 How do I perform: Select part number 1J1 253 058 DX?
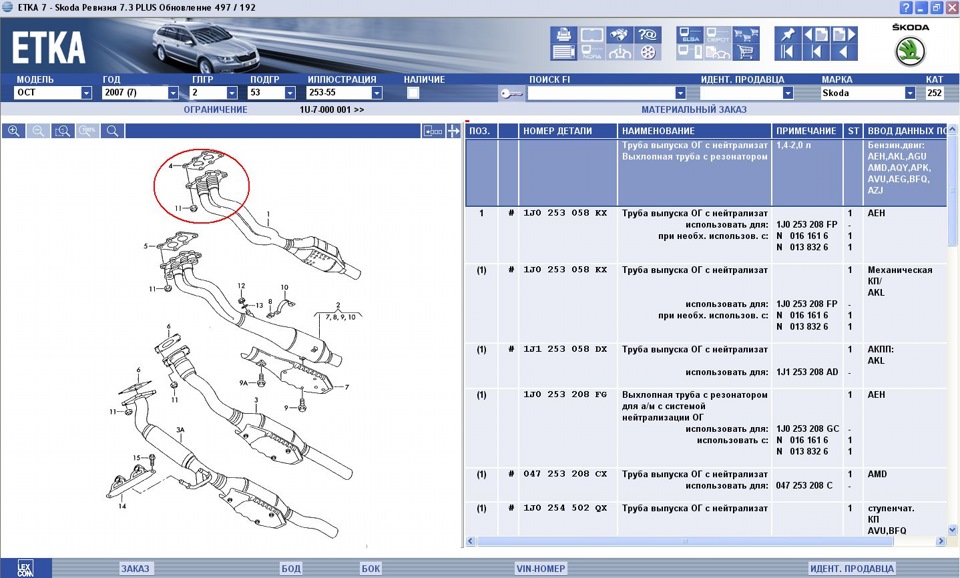564,349
